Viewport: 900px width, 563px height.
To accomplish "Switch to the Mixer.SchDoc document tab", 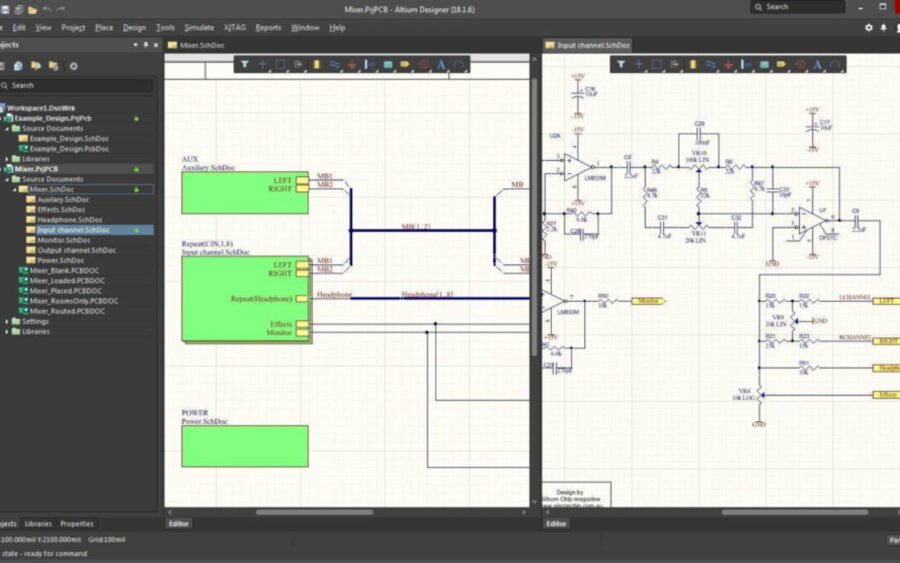I will 196,45.
